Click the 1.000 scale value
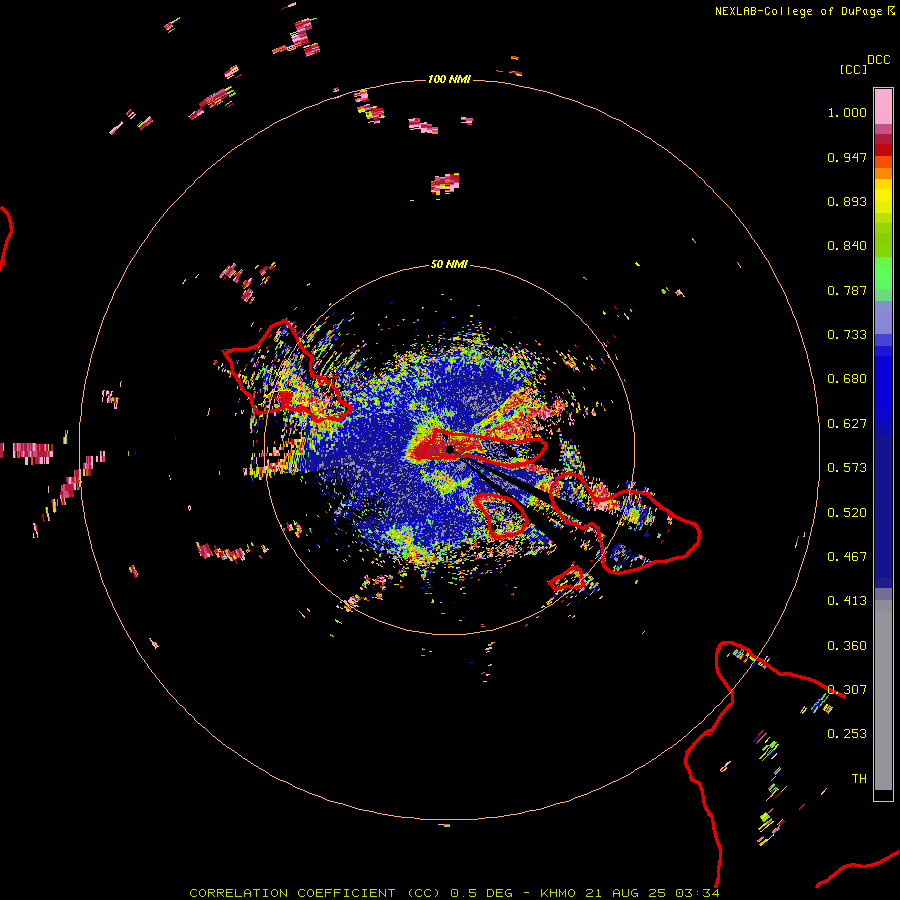Screen dimensions: 900x900 click(847, 112)
